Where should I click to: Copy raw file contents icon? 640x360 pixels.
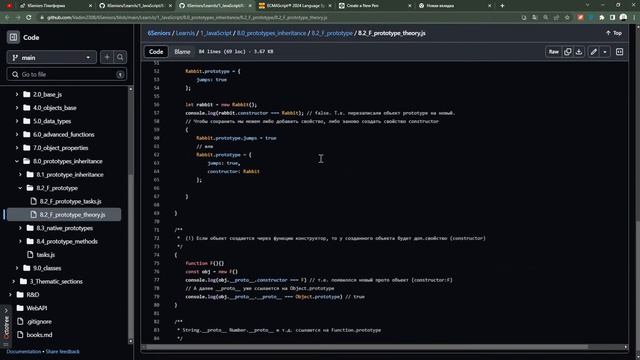[567, 52]
